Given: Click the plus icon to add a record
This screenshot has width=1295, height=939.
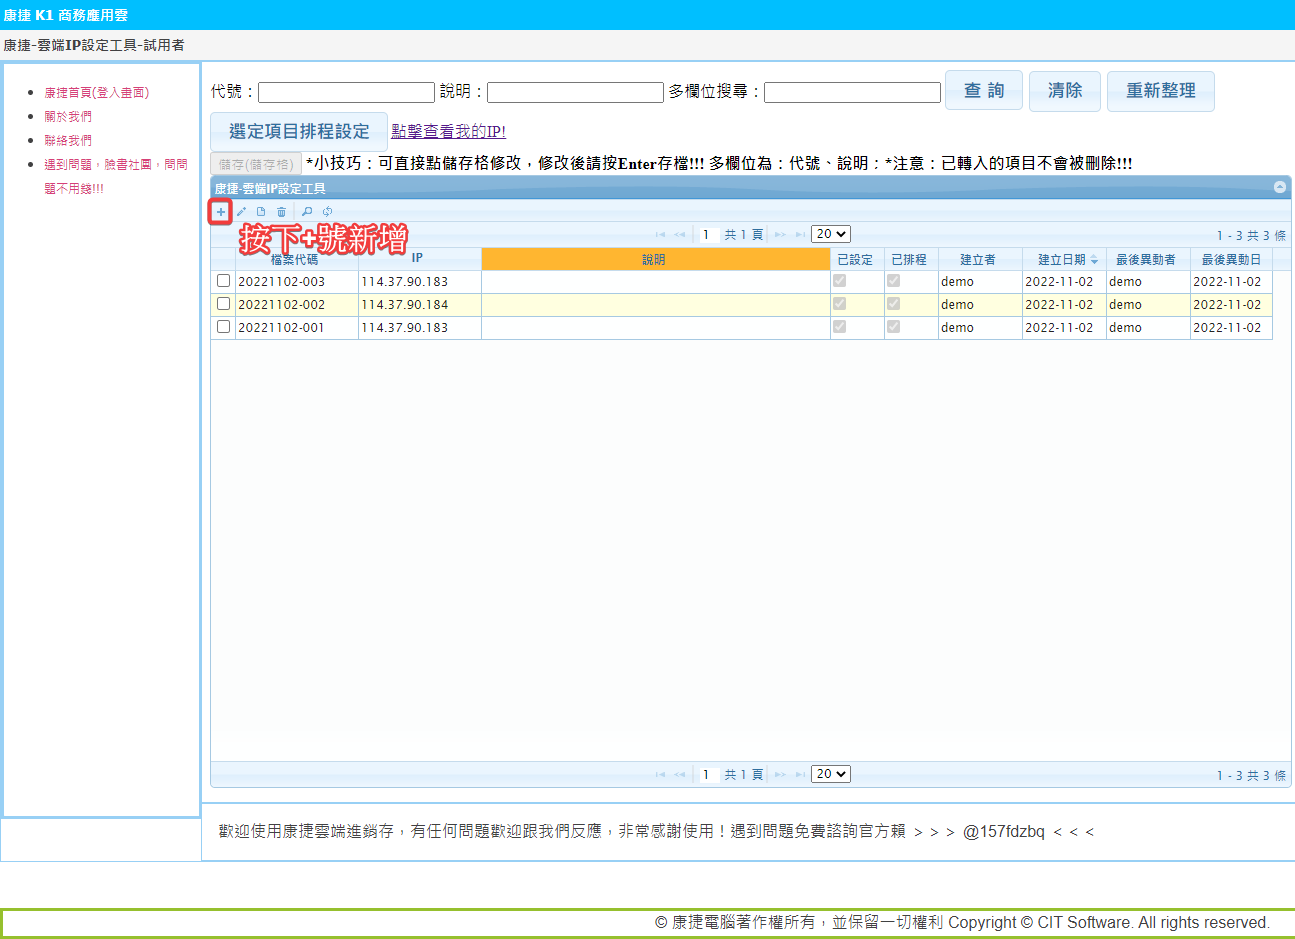Looking at the screenshot, I should [x=221, y=212].
